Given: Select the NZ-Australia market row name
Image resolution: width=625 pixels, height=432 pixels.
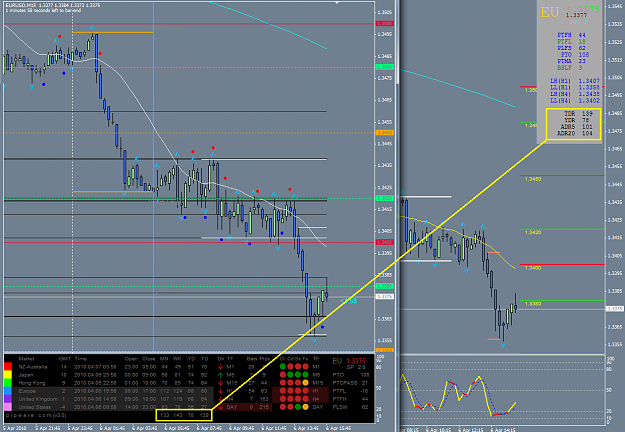Looking at the screenshot, I should tap(33, 367).
